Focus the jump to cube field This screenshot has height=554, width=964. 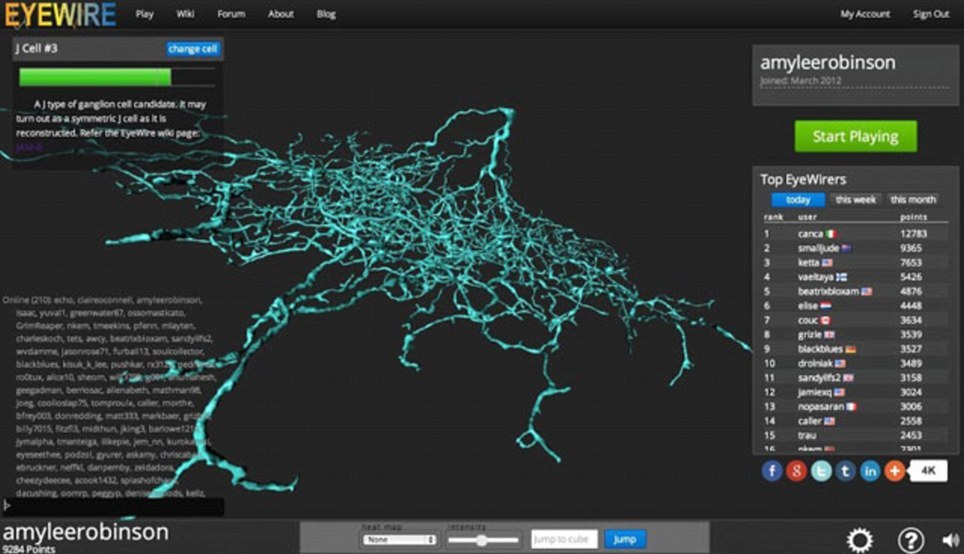pyautogui.click(x=564, y=539)
